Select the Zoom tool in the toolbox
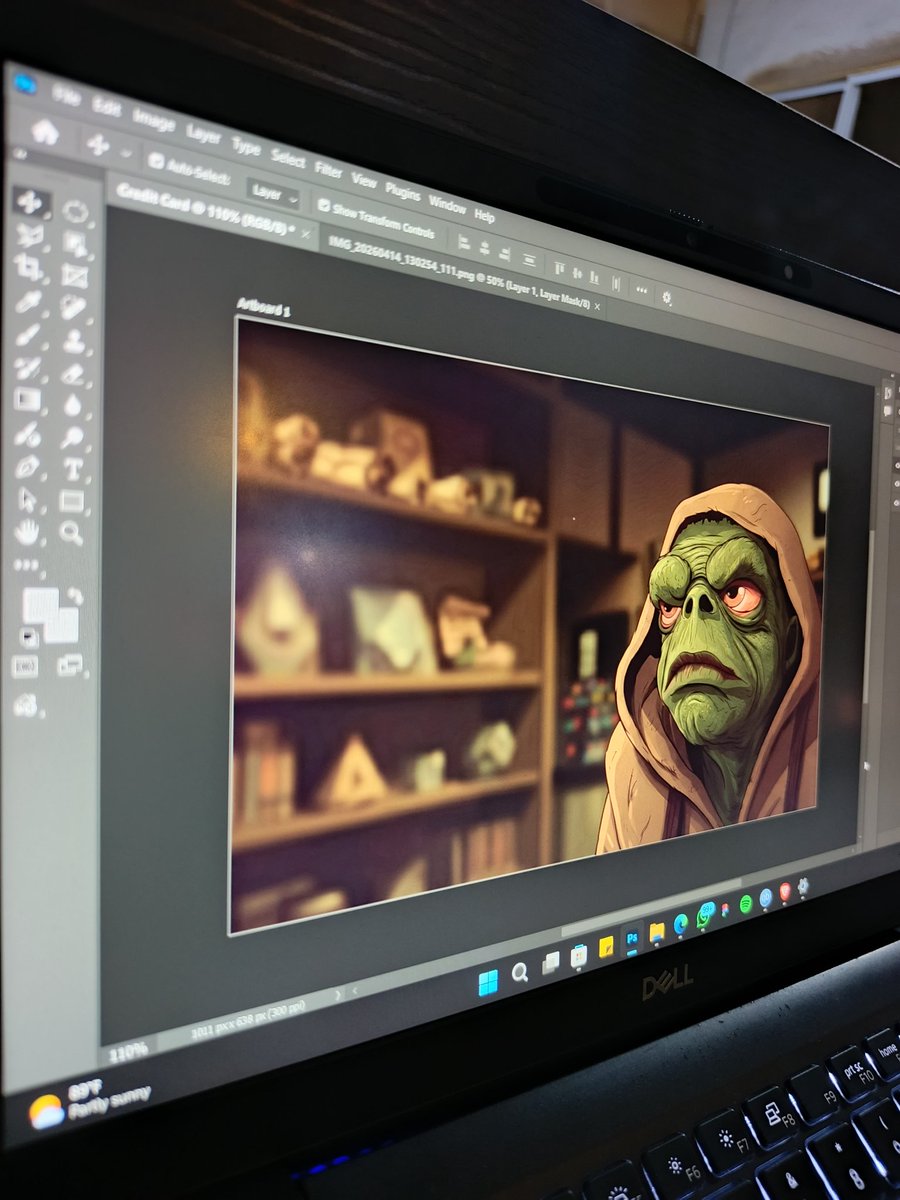 coord(71,533)
